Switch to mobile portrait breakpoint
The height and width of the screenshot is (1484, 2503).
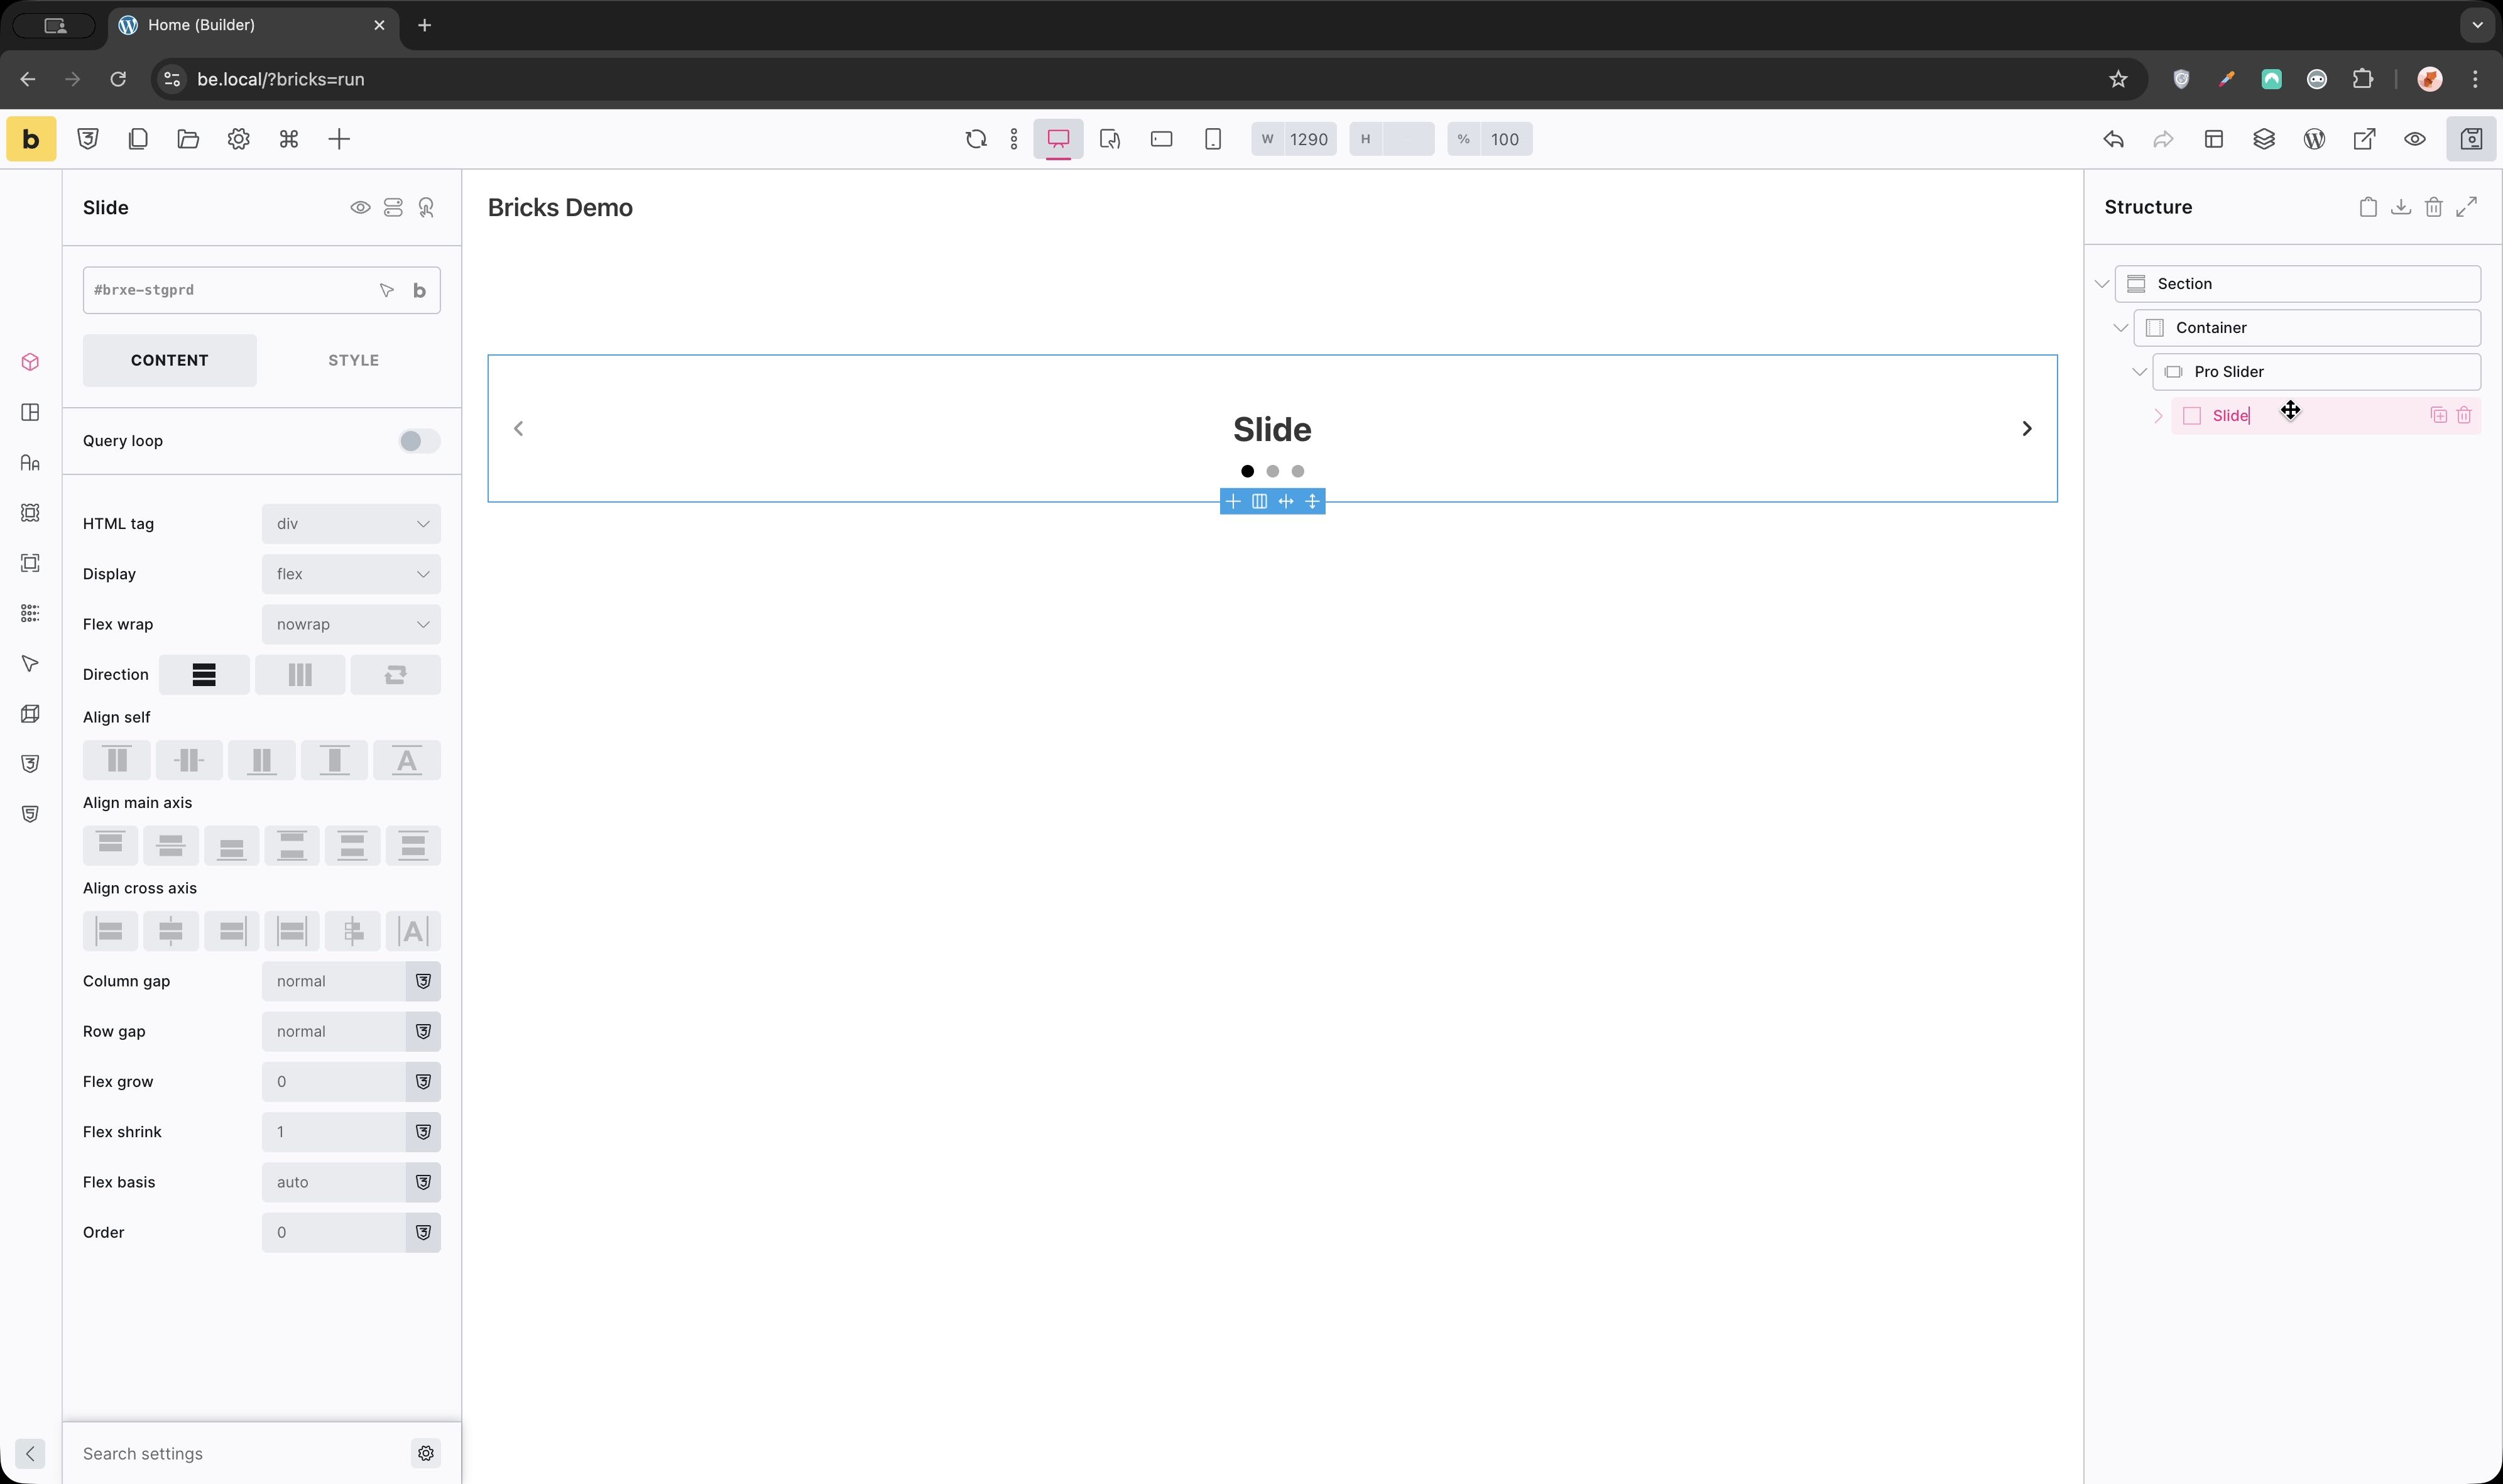click(1212, 139)
